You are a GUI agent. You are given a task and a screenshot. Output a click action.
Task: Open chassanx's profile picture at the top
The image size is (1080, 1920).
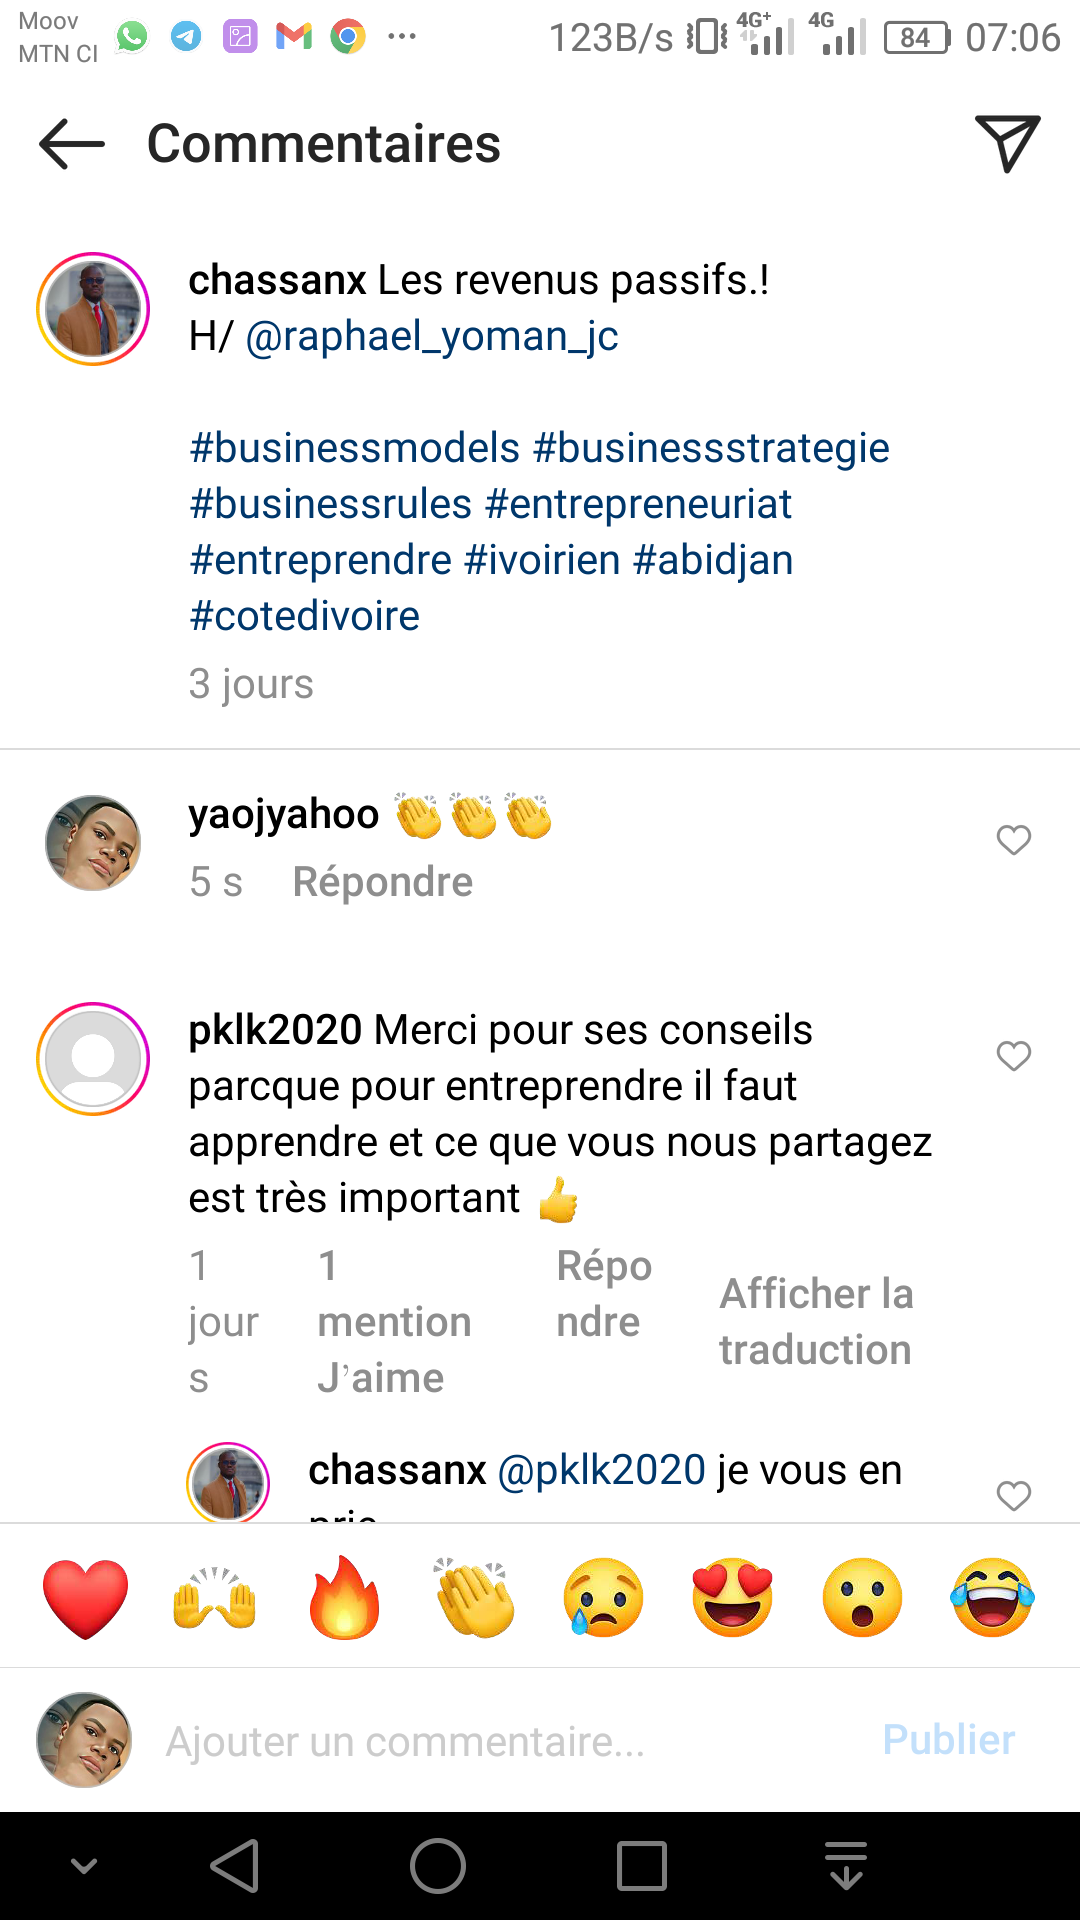93,309
